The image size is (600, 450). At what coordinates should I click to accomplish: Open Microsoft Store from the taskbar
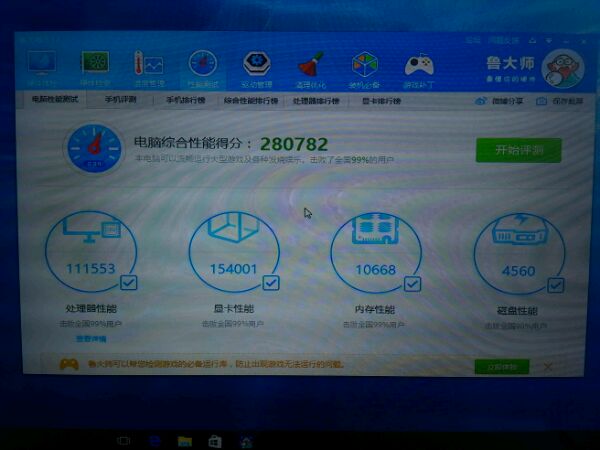[x=215, y=441]
